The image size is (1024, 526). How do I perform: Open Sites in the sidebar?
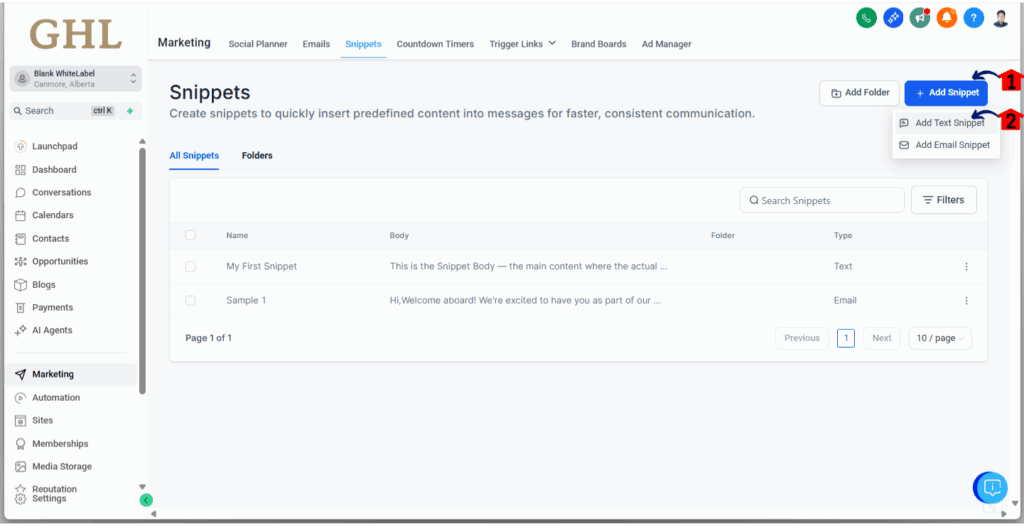42,421
